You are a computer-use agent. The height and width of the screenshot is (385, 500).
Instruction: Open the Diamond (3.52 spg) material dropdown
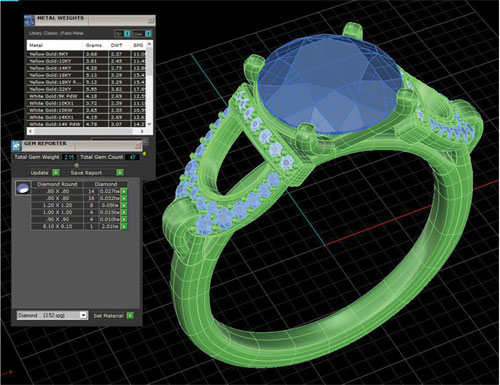coord(52,315)
